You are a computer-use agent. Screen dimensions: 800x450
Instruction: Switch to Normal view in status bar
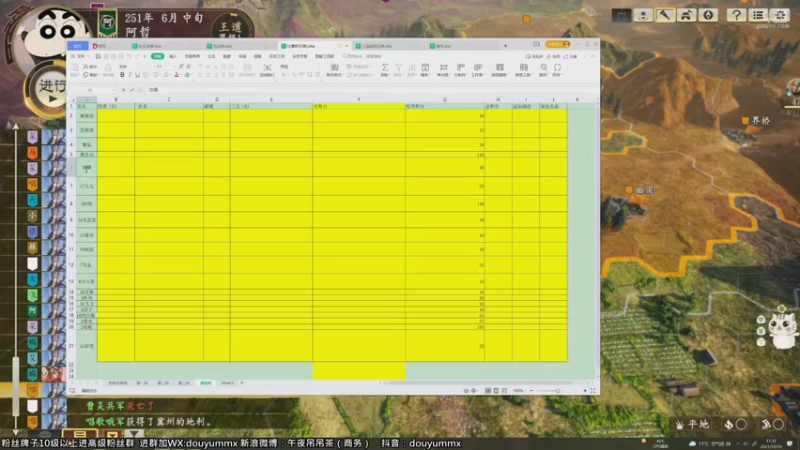pyautogui.click(x=488, y=391)
